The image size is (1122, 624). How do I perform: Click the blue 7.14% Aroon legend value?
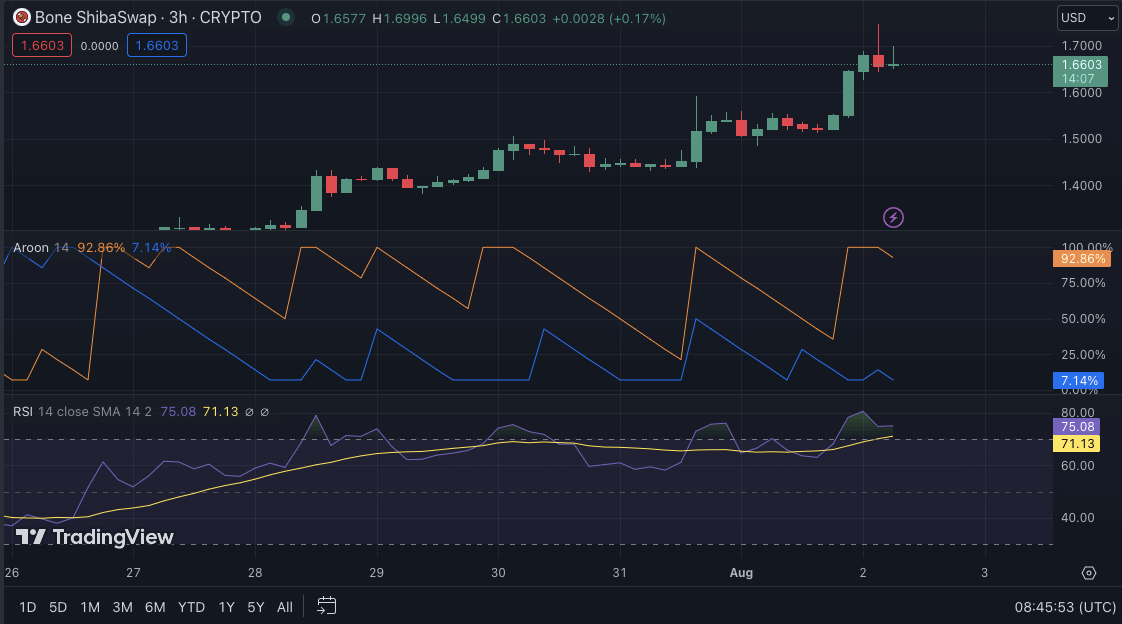pos(152,248)
